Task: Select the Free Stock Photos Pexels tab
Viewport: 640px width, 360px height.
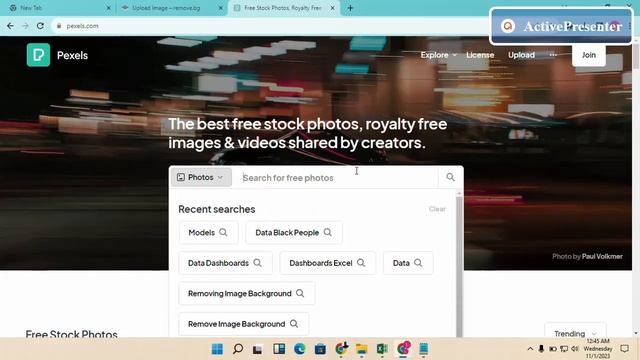Action: coord(284,8)
